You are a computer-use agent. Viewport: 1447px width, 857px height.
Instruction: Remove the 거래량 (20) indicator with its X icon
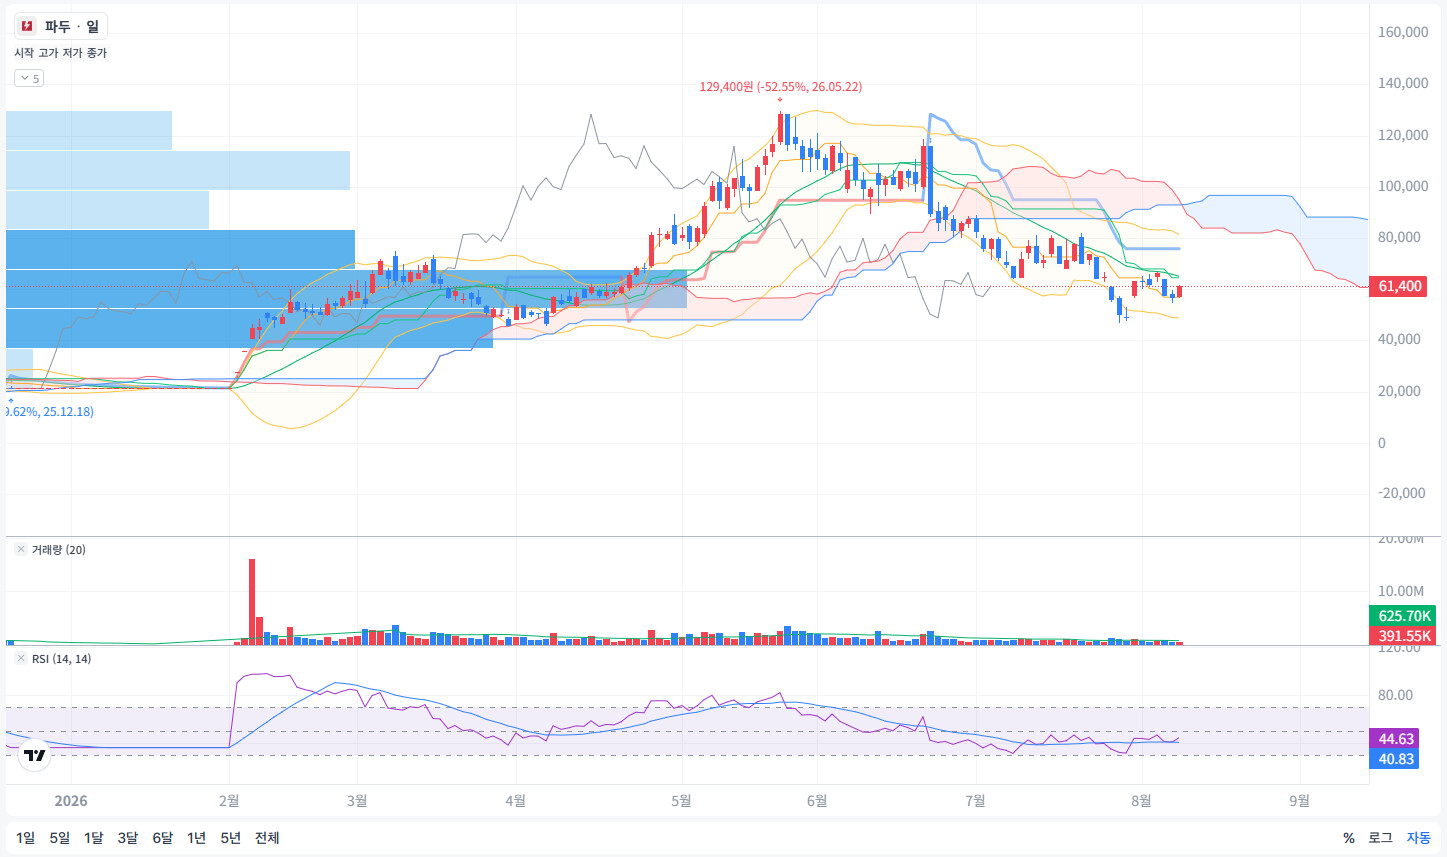21,549
